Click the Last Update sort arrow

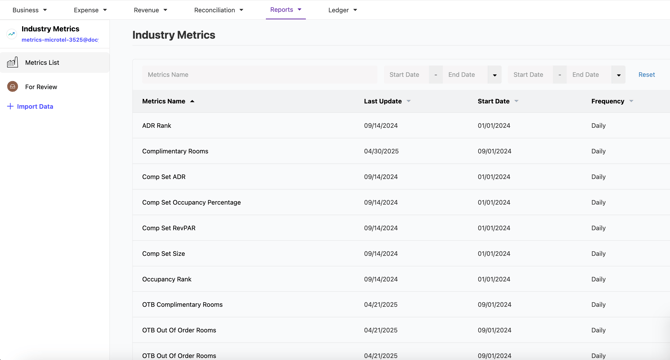tap(408, 101)
